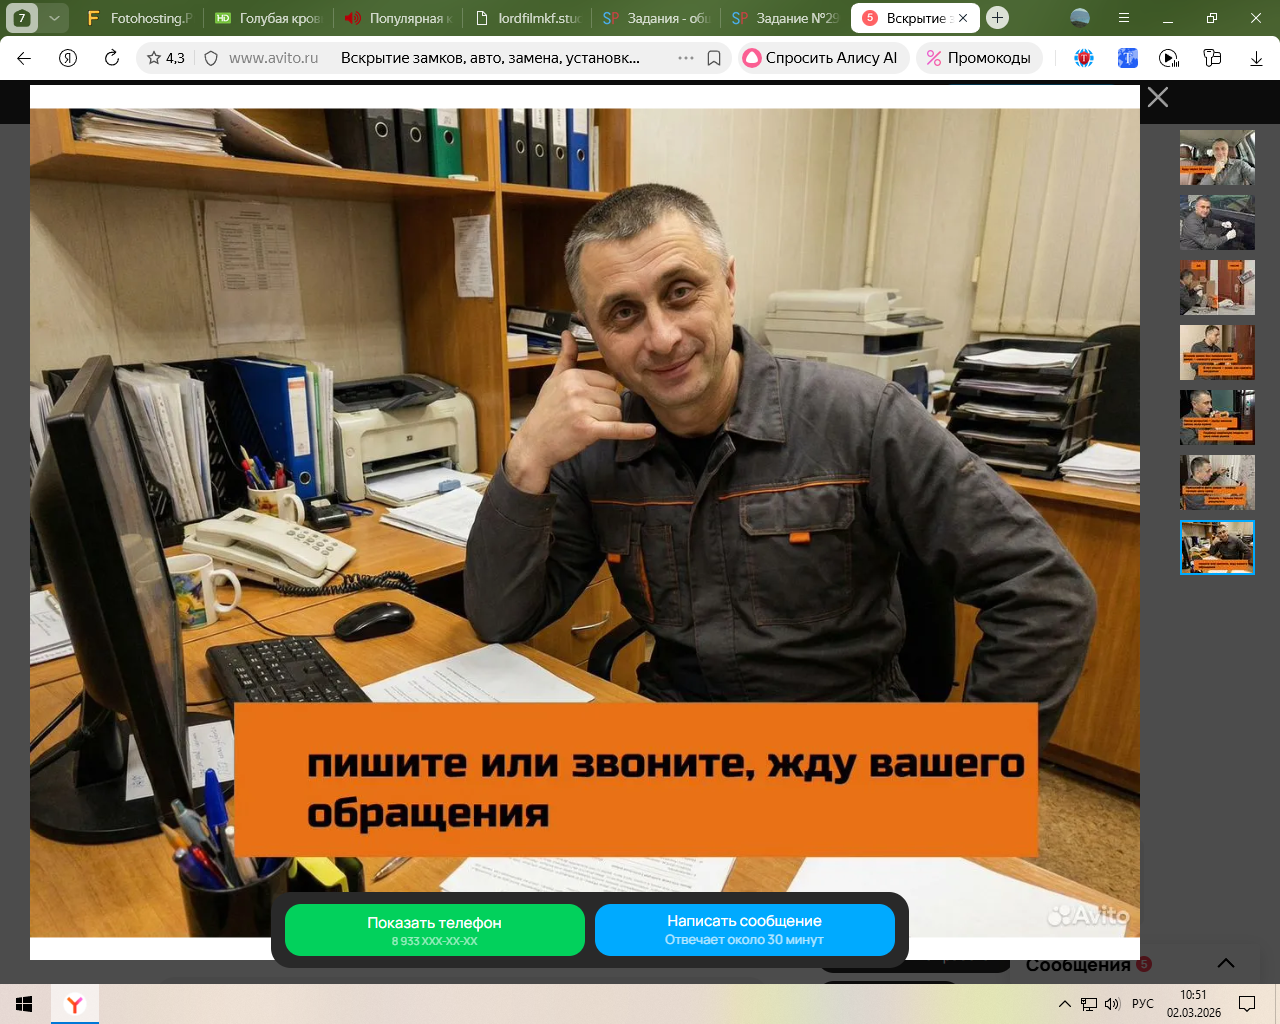
Task: Open a new browser tab
Action: pyautogui.click(x=997, y=18)
